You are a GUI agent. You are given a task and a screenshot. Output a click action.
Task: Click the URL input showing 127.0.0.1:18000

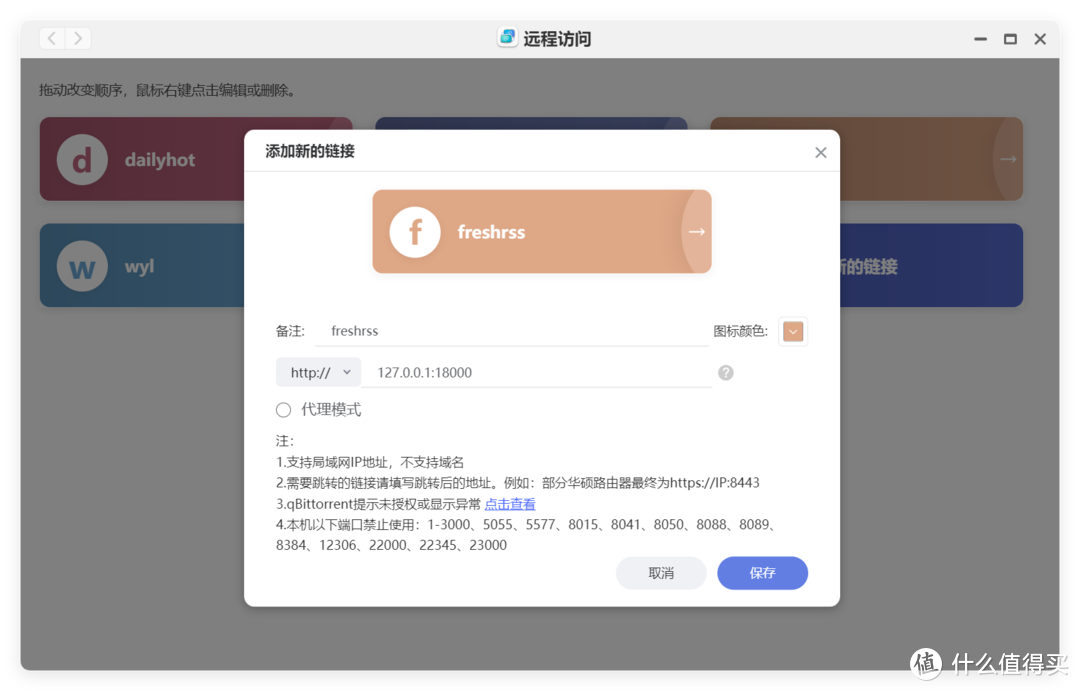(540, 371)
